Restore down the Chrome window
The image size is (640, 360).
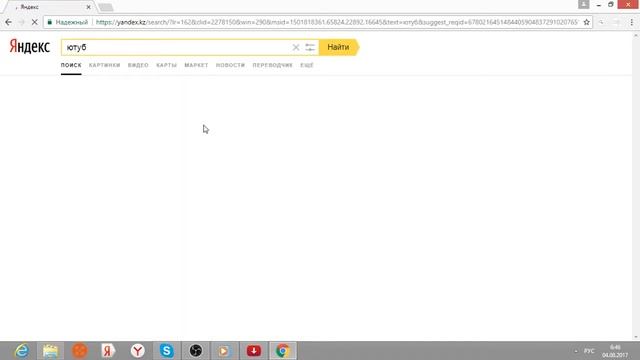[611, 4]
